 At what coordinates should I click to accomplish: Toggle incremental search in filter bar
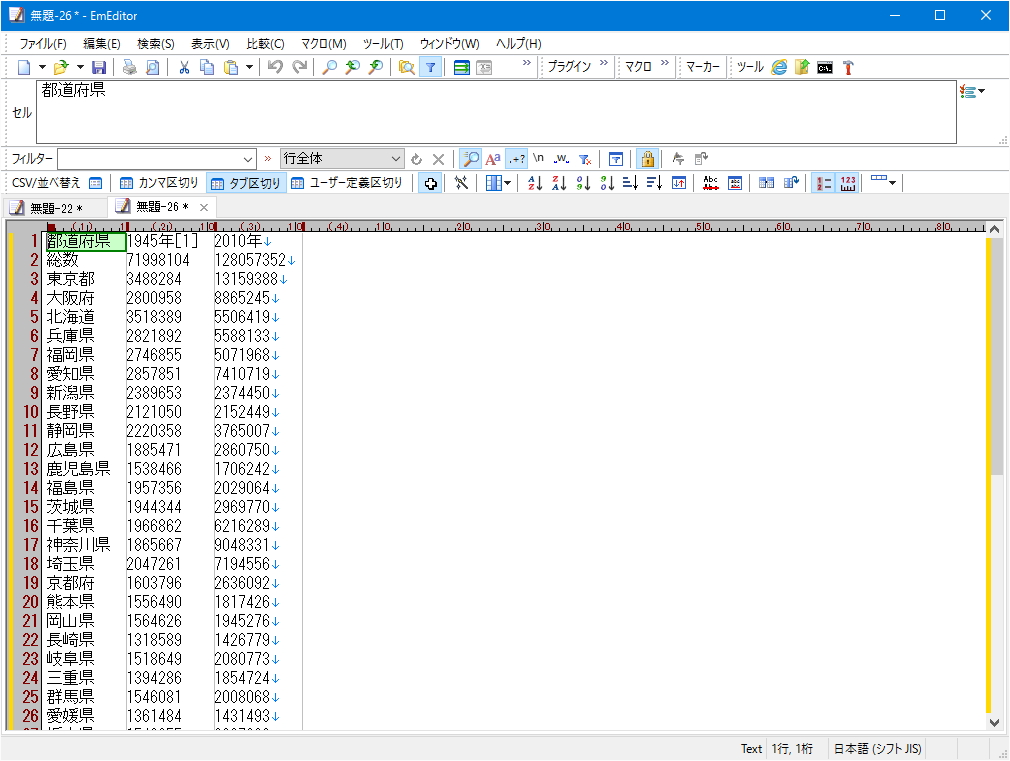click(x=471, y=159)
